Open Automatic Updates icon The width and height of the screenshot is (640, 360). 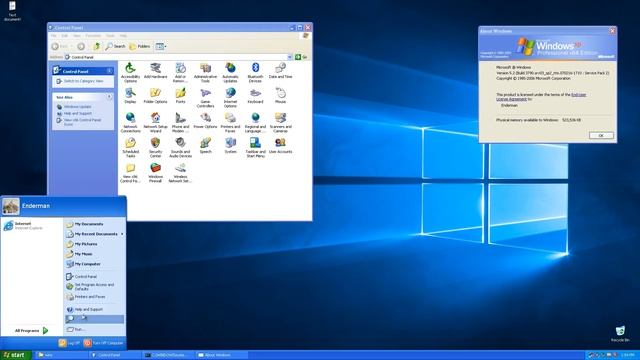pos(230,73)
